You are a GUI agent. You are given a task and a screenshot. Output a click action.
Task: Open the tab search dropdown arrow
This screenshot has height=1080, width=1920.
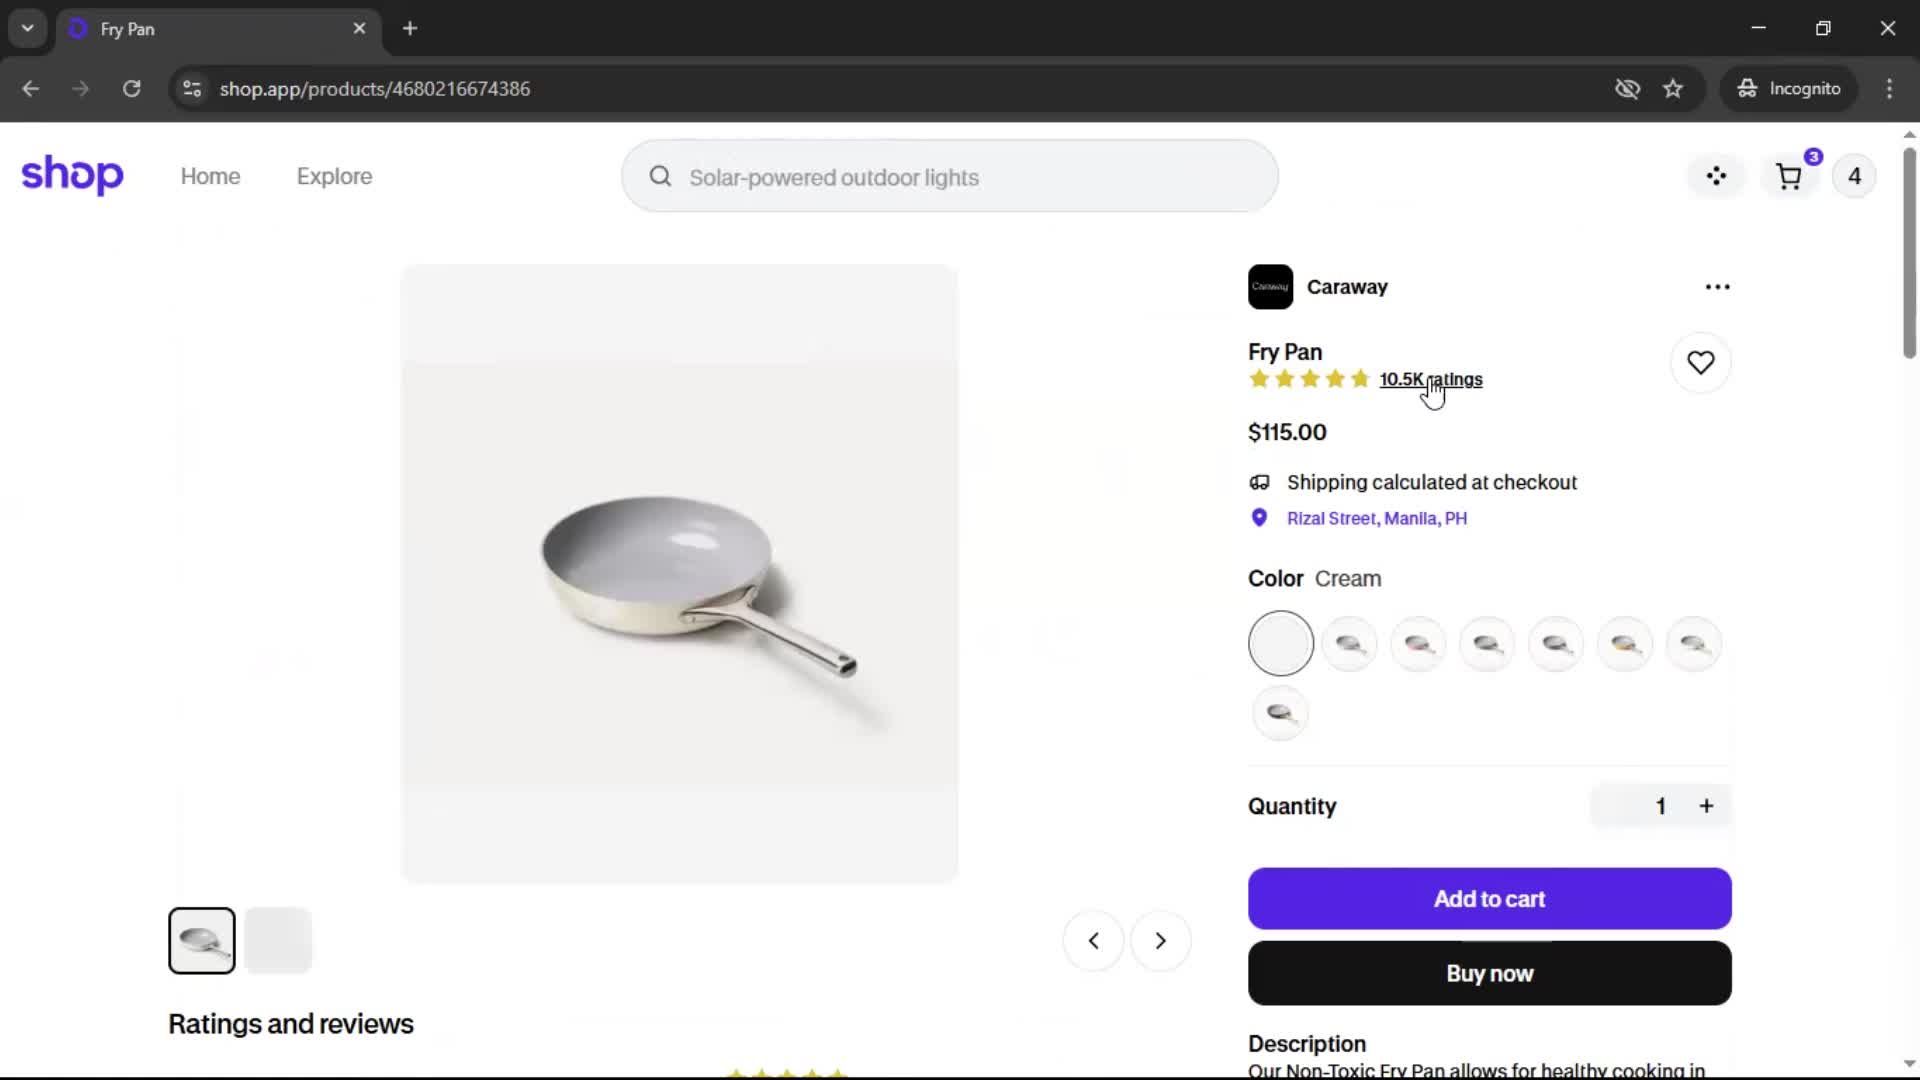pyautogui.click(x=28, y=28)
